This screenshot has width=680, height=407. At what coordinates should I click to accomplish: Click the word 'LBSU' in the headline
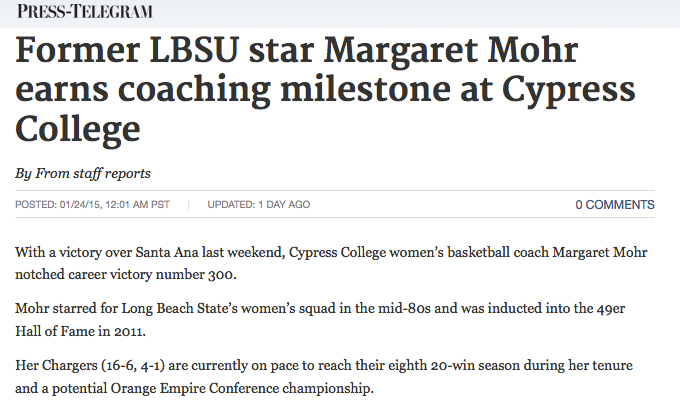click(195, 50)
